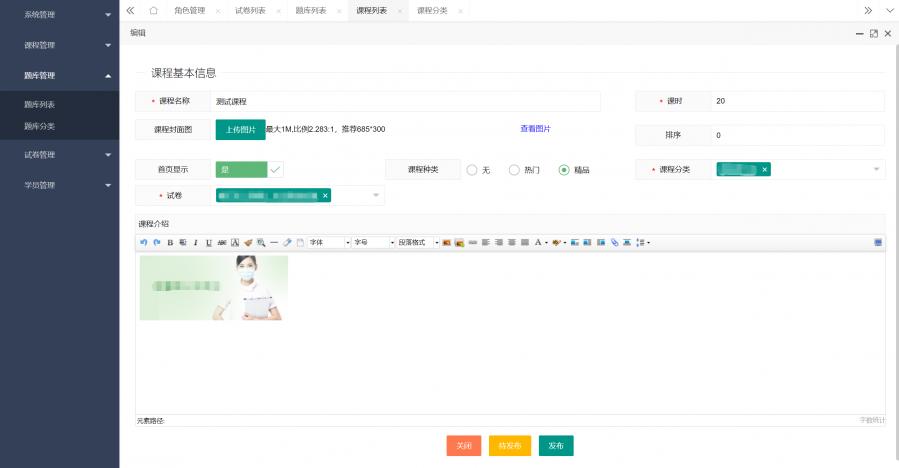Insert a hyperlink using the link icon
The height and width of the screenshot is (468, 899).
pyautogui.click(x=614, y=242)
